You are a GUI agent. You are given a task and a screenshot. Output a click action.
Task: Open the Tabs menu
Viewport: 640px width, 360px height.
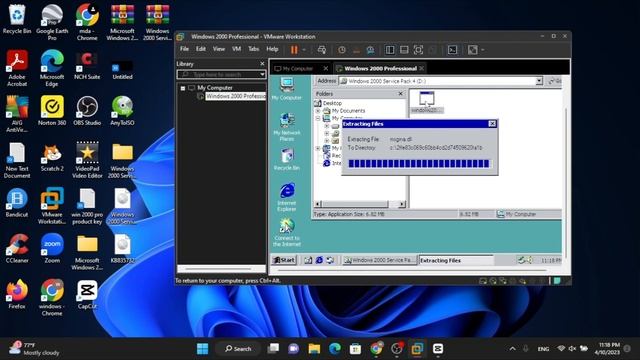coord(253,49)
